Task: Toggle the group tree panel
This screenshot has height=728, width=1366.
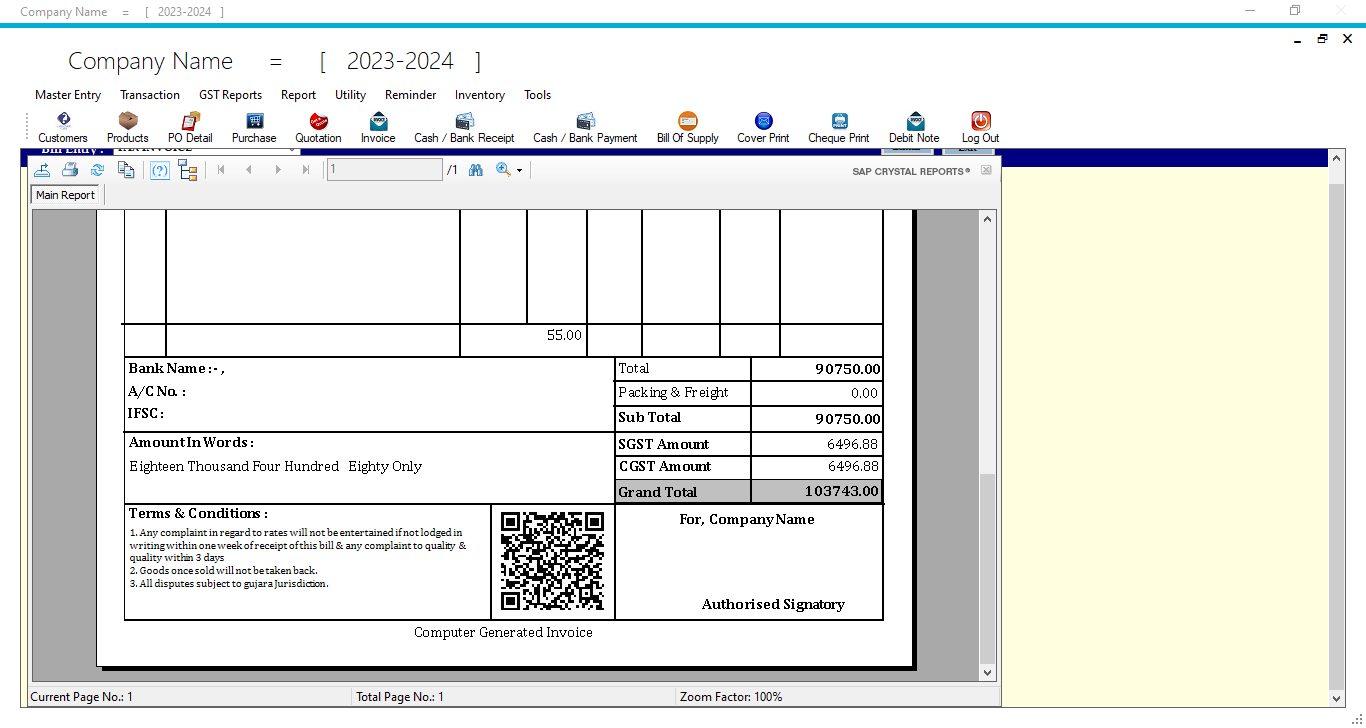Action: coord(188,169)
